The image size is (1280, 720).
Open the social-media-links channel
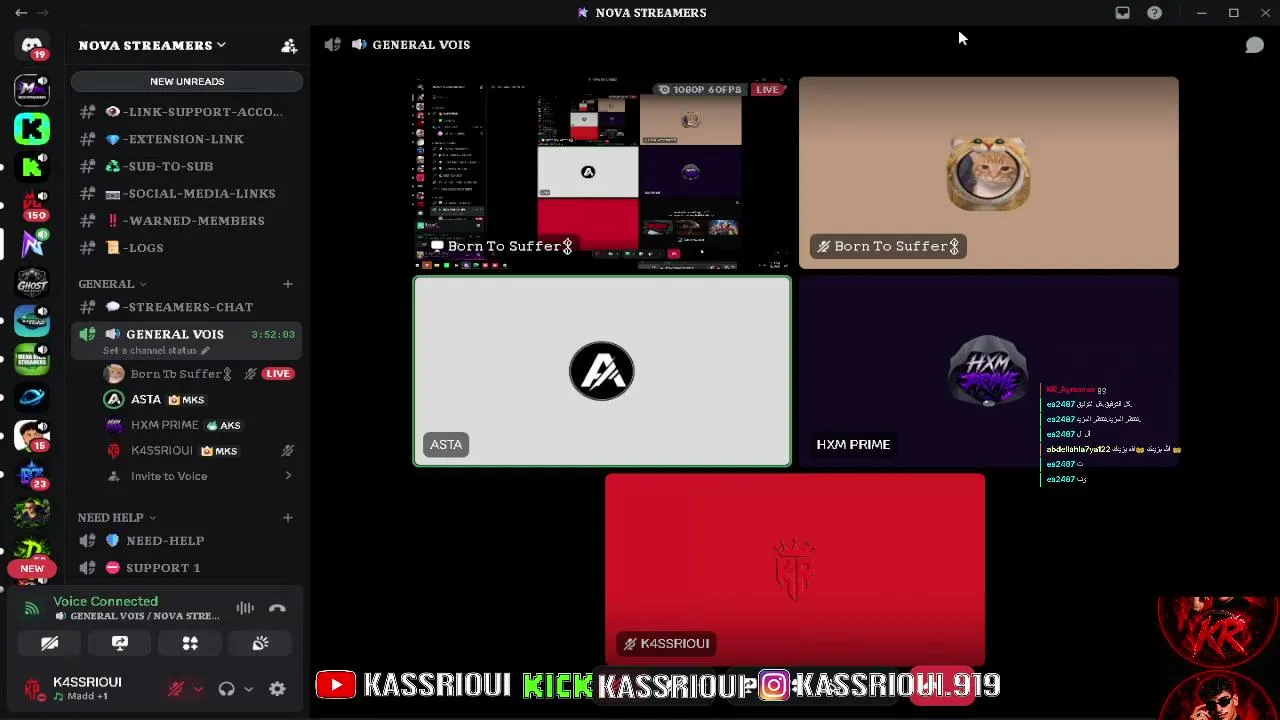(187, 193)
